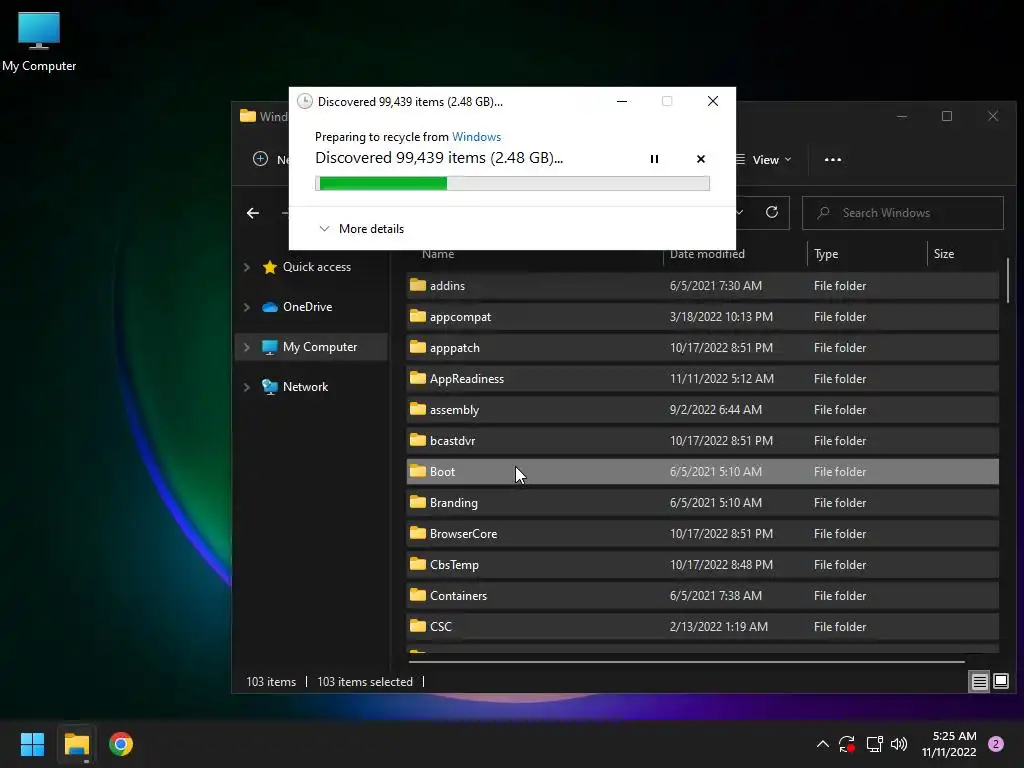Screen dimensions: 1024x768
Task: Select the apppatch folder icon
Action: (418, 347)
